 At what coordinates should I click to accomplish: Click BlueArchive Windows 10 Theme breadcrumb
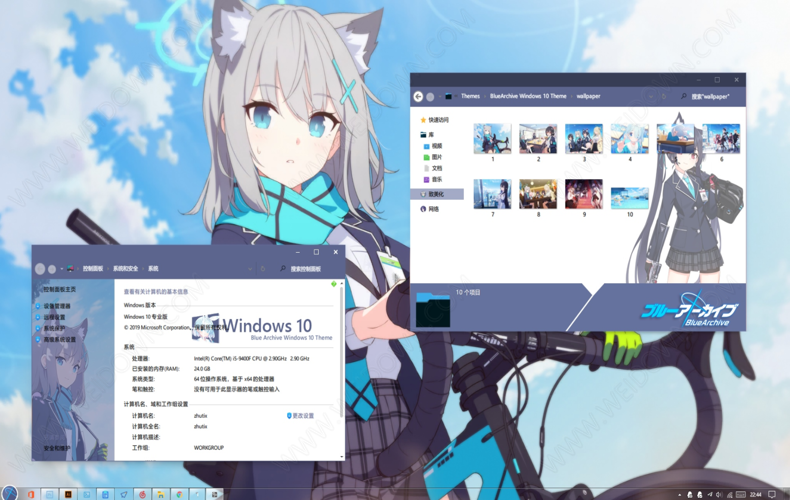coord(528,96)
